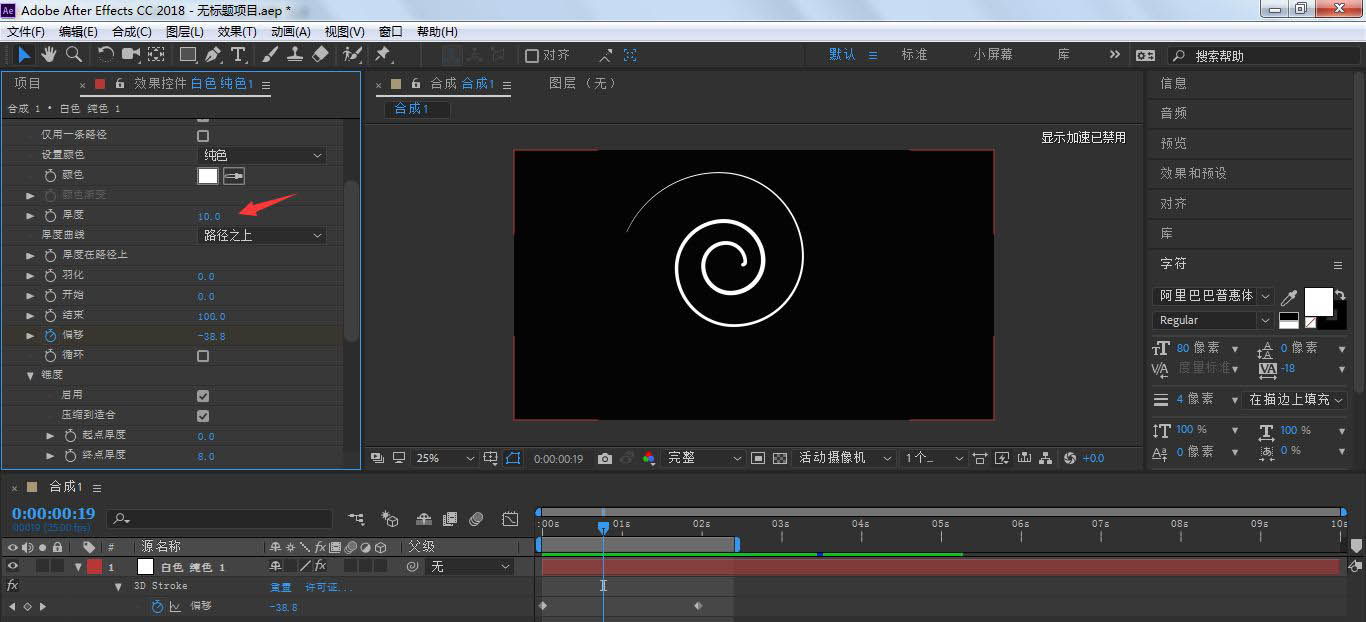Image resolution: width=1366 pixels, height=622 pixels.
Task: Enable the 循环 checkbox
Action: 203,355
